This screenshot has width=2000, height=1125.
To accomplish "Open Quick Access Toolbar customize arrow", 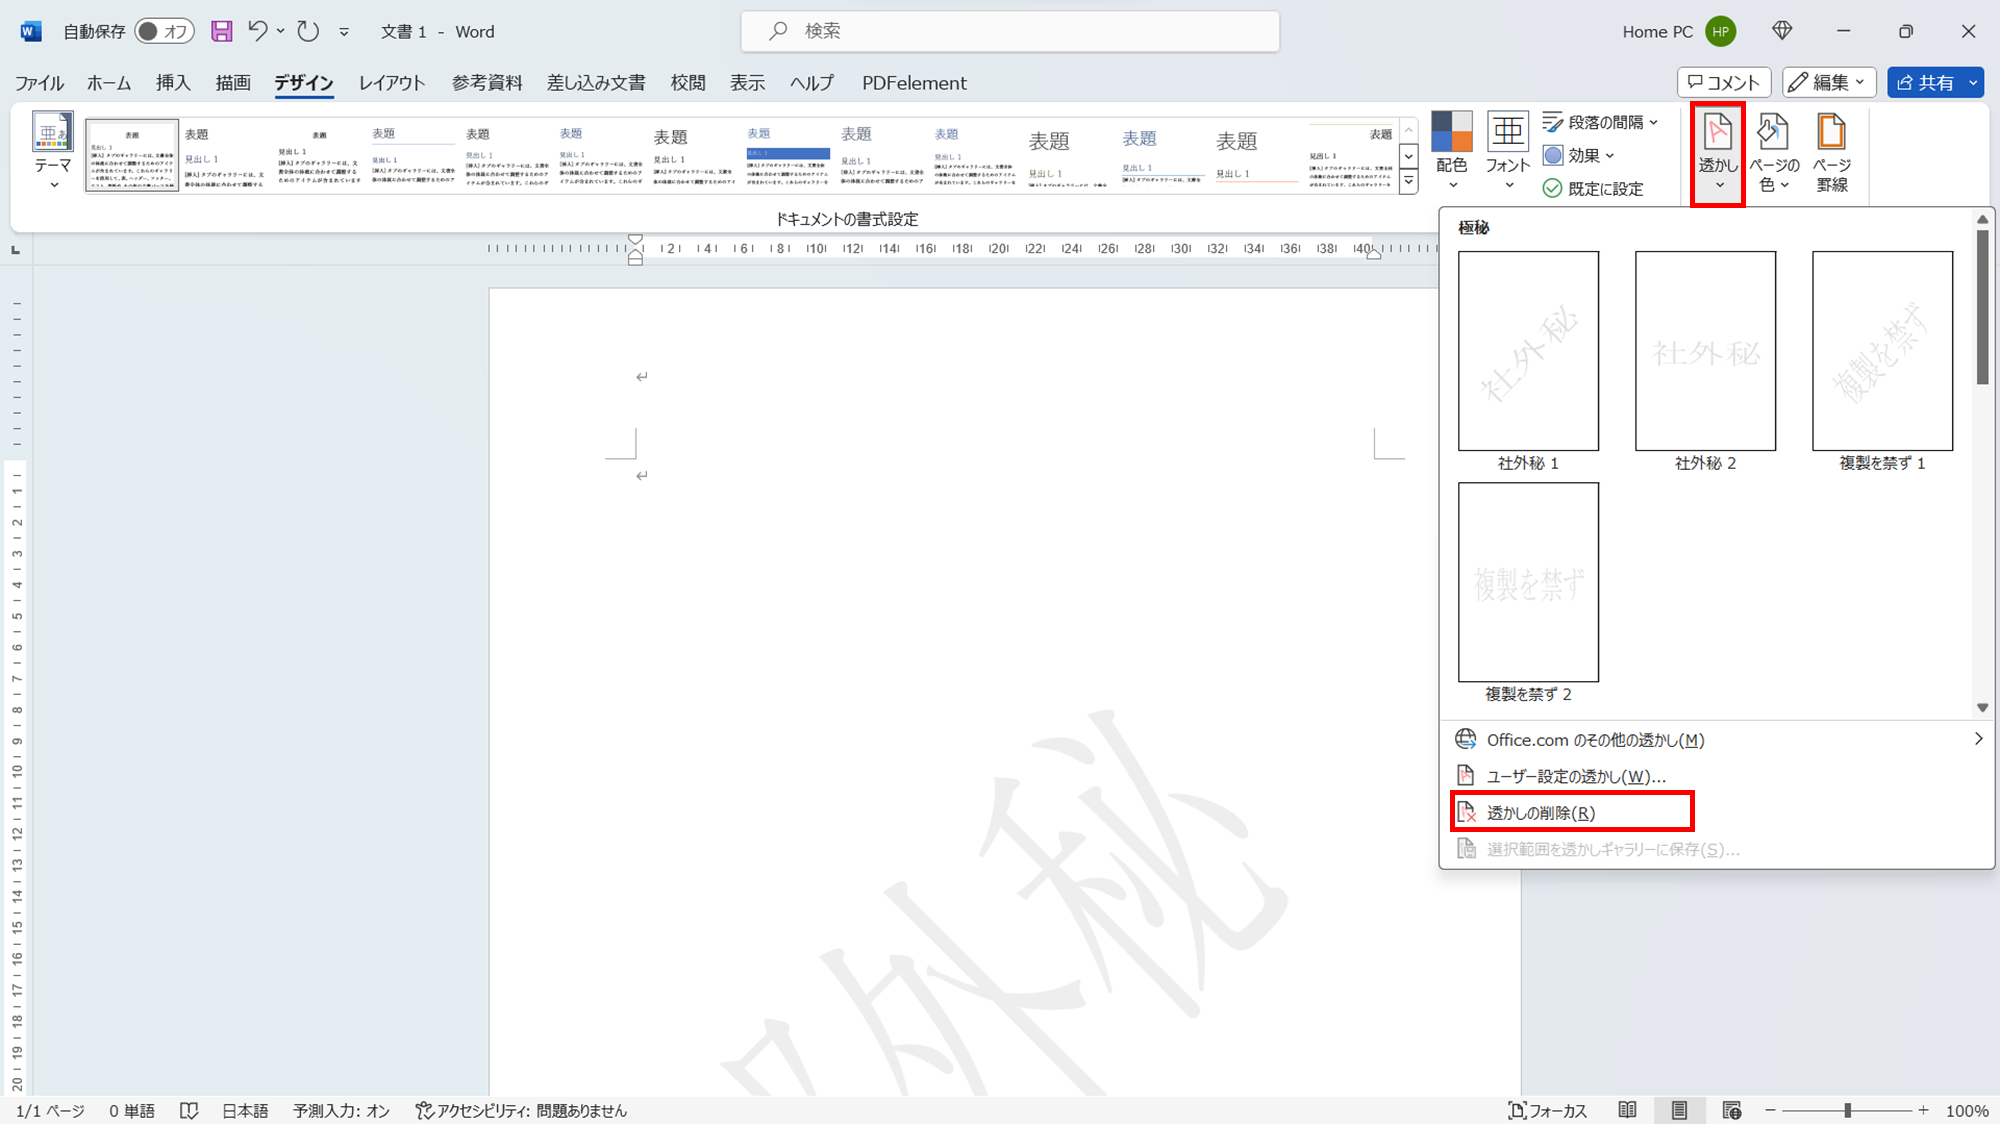I will [x=344, y=32].
